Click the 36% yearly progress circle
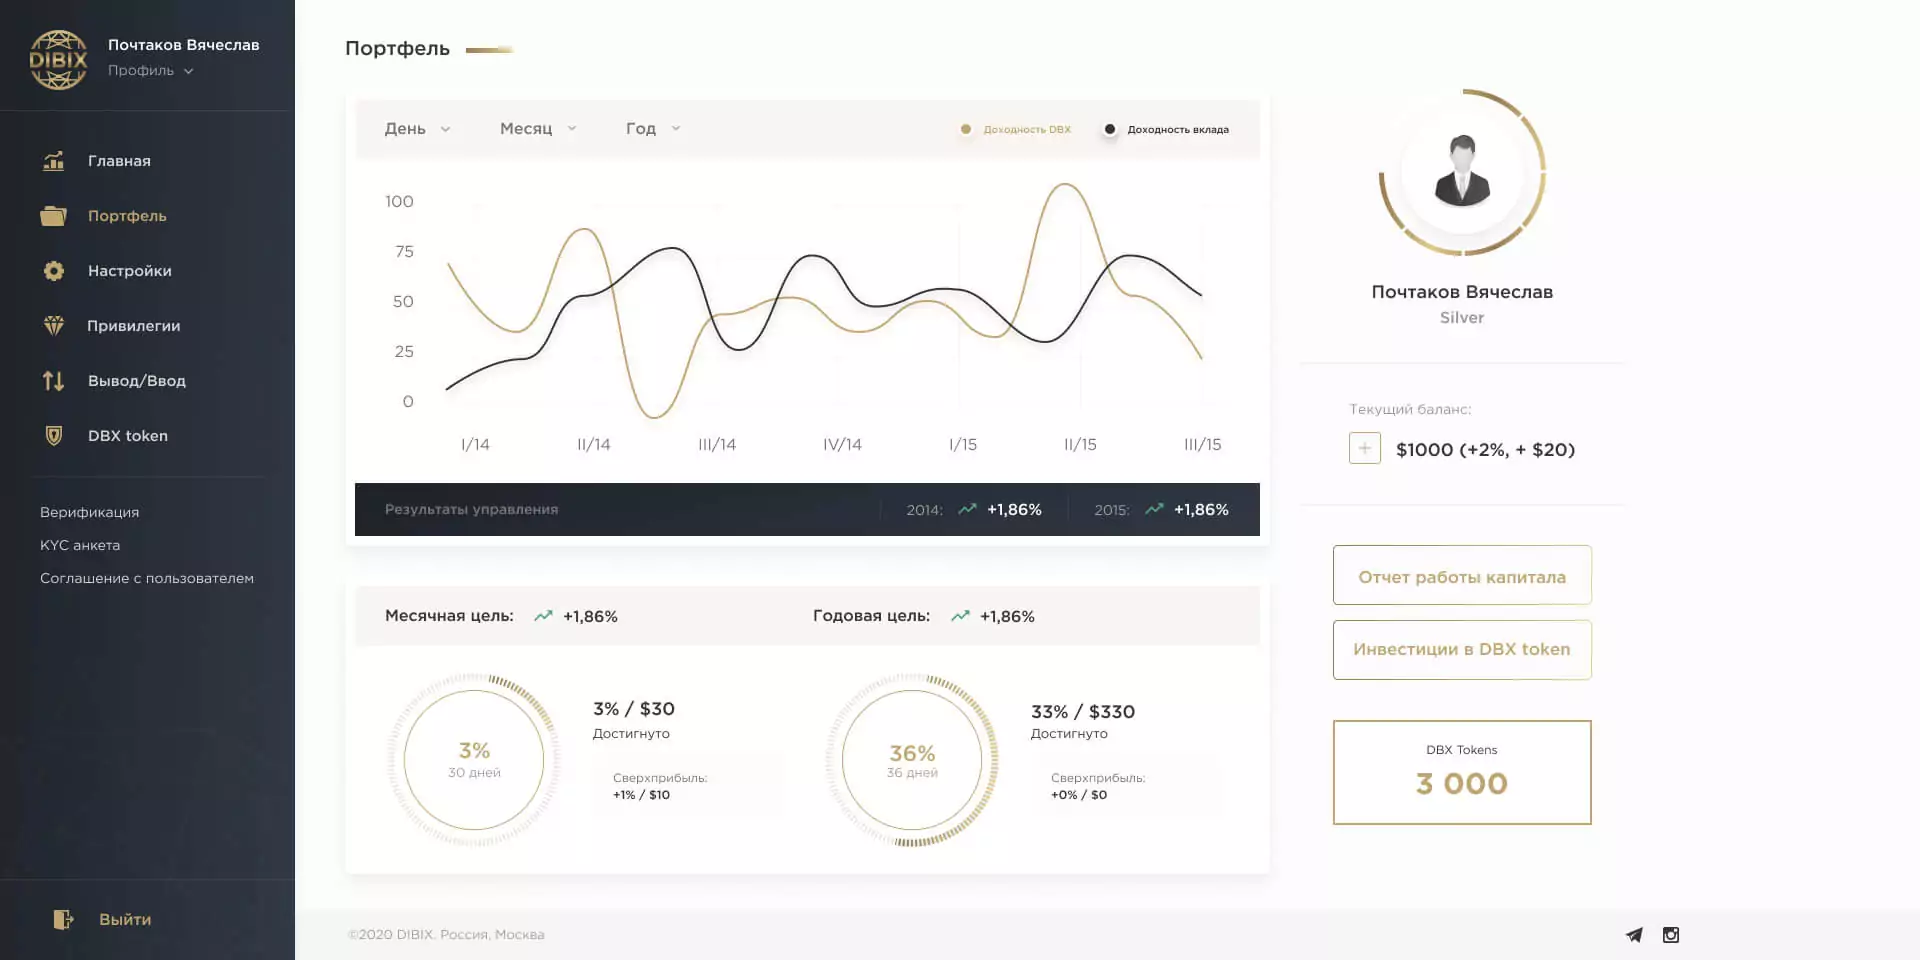 coord(912,760)
